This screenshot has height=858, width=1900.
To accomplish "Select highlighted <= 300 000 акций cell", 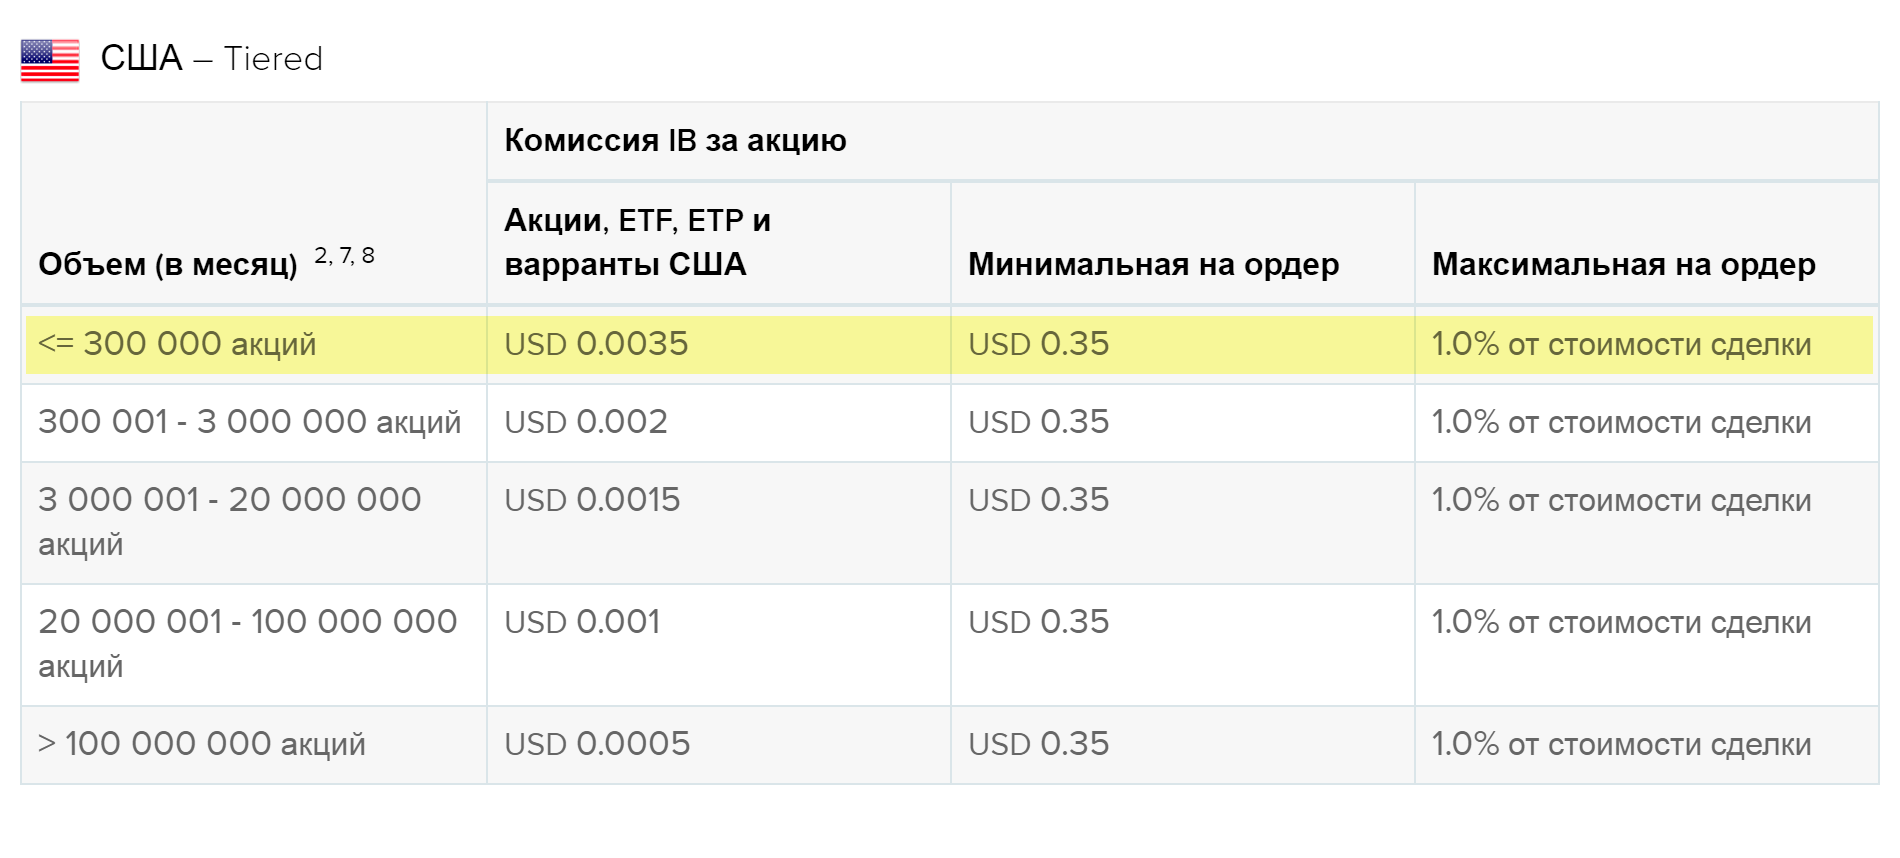I will [256, 344].
